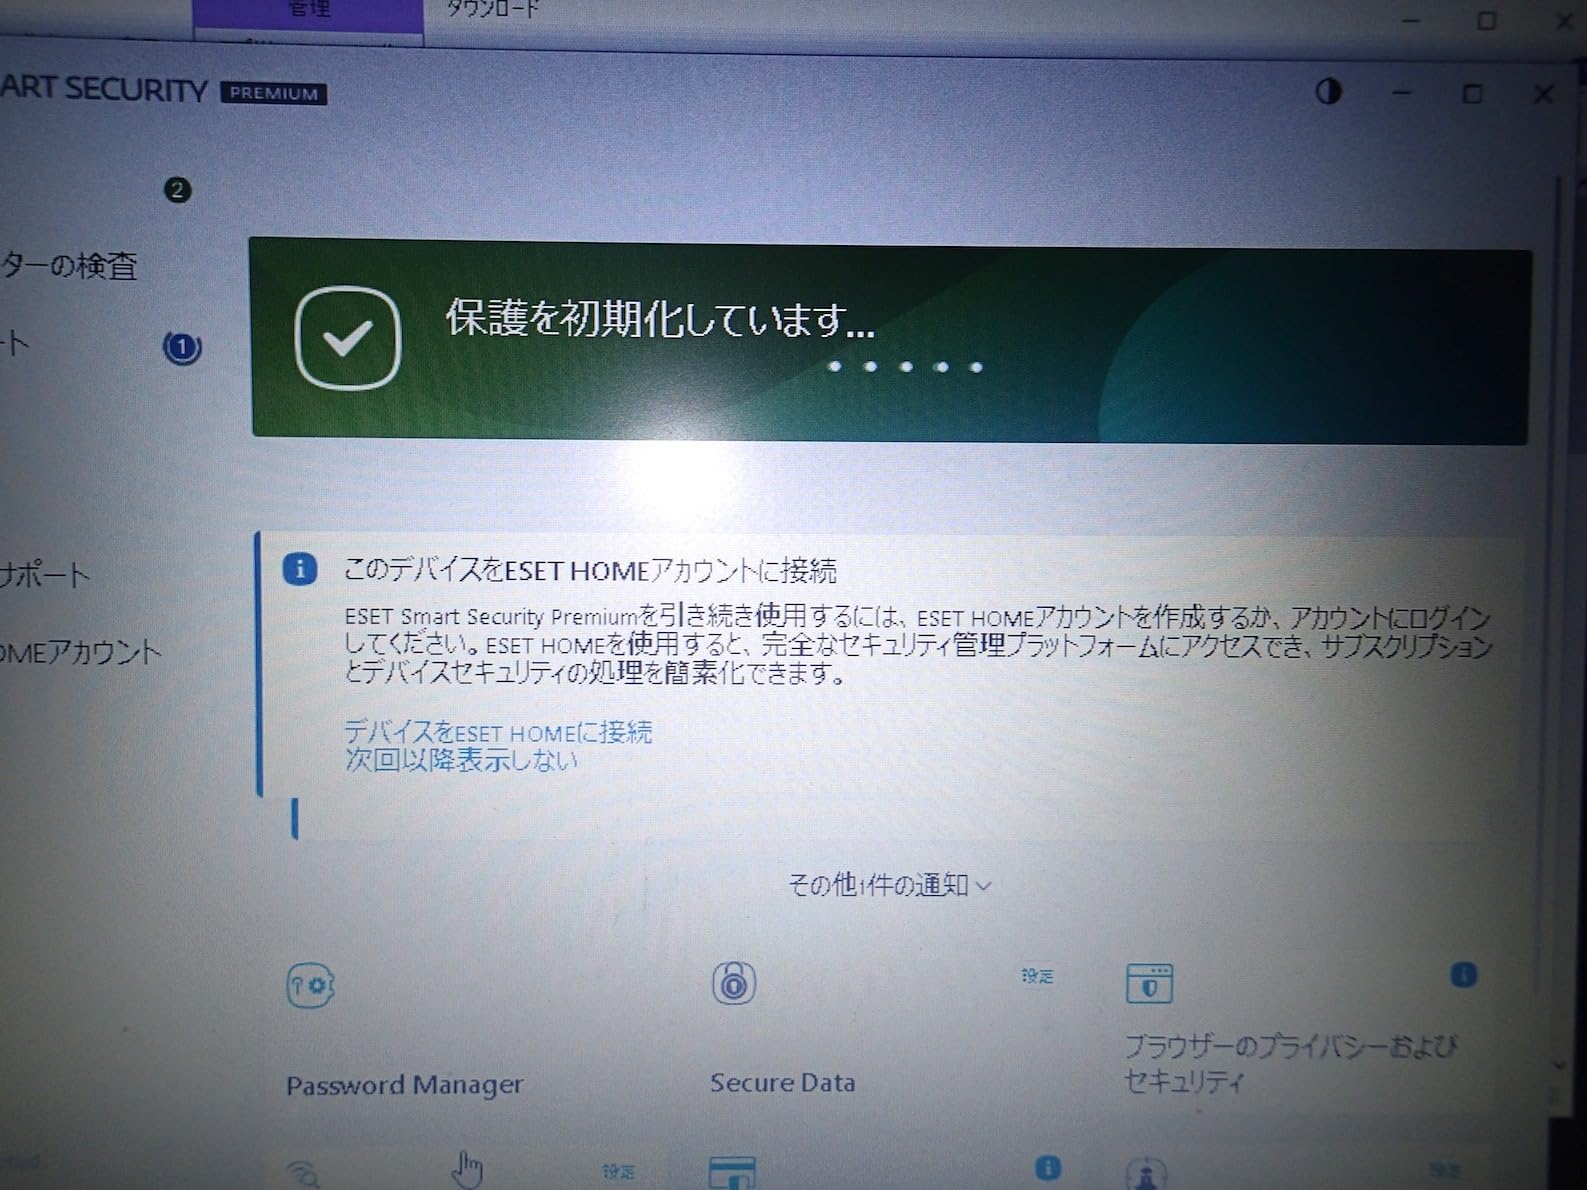Maximize the ESET Smart Security window
The width and height of the screenshot is (1587, 1190).
(x=1472, y=94)
